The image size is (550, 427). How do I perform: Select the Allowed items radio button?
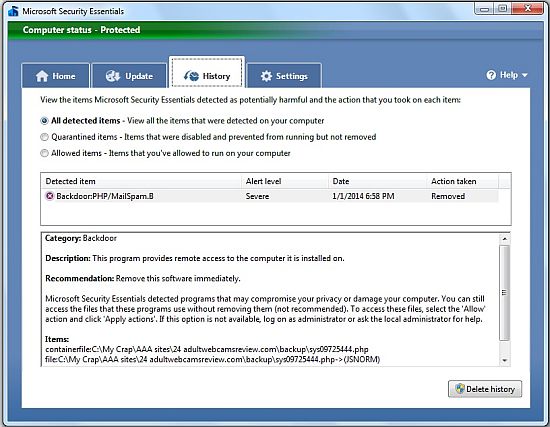[44, 153]
